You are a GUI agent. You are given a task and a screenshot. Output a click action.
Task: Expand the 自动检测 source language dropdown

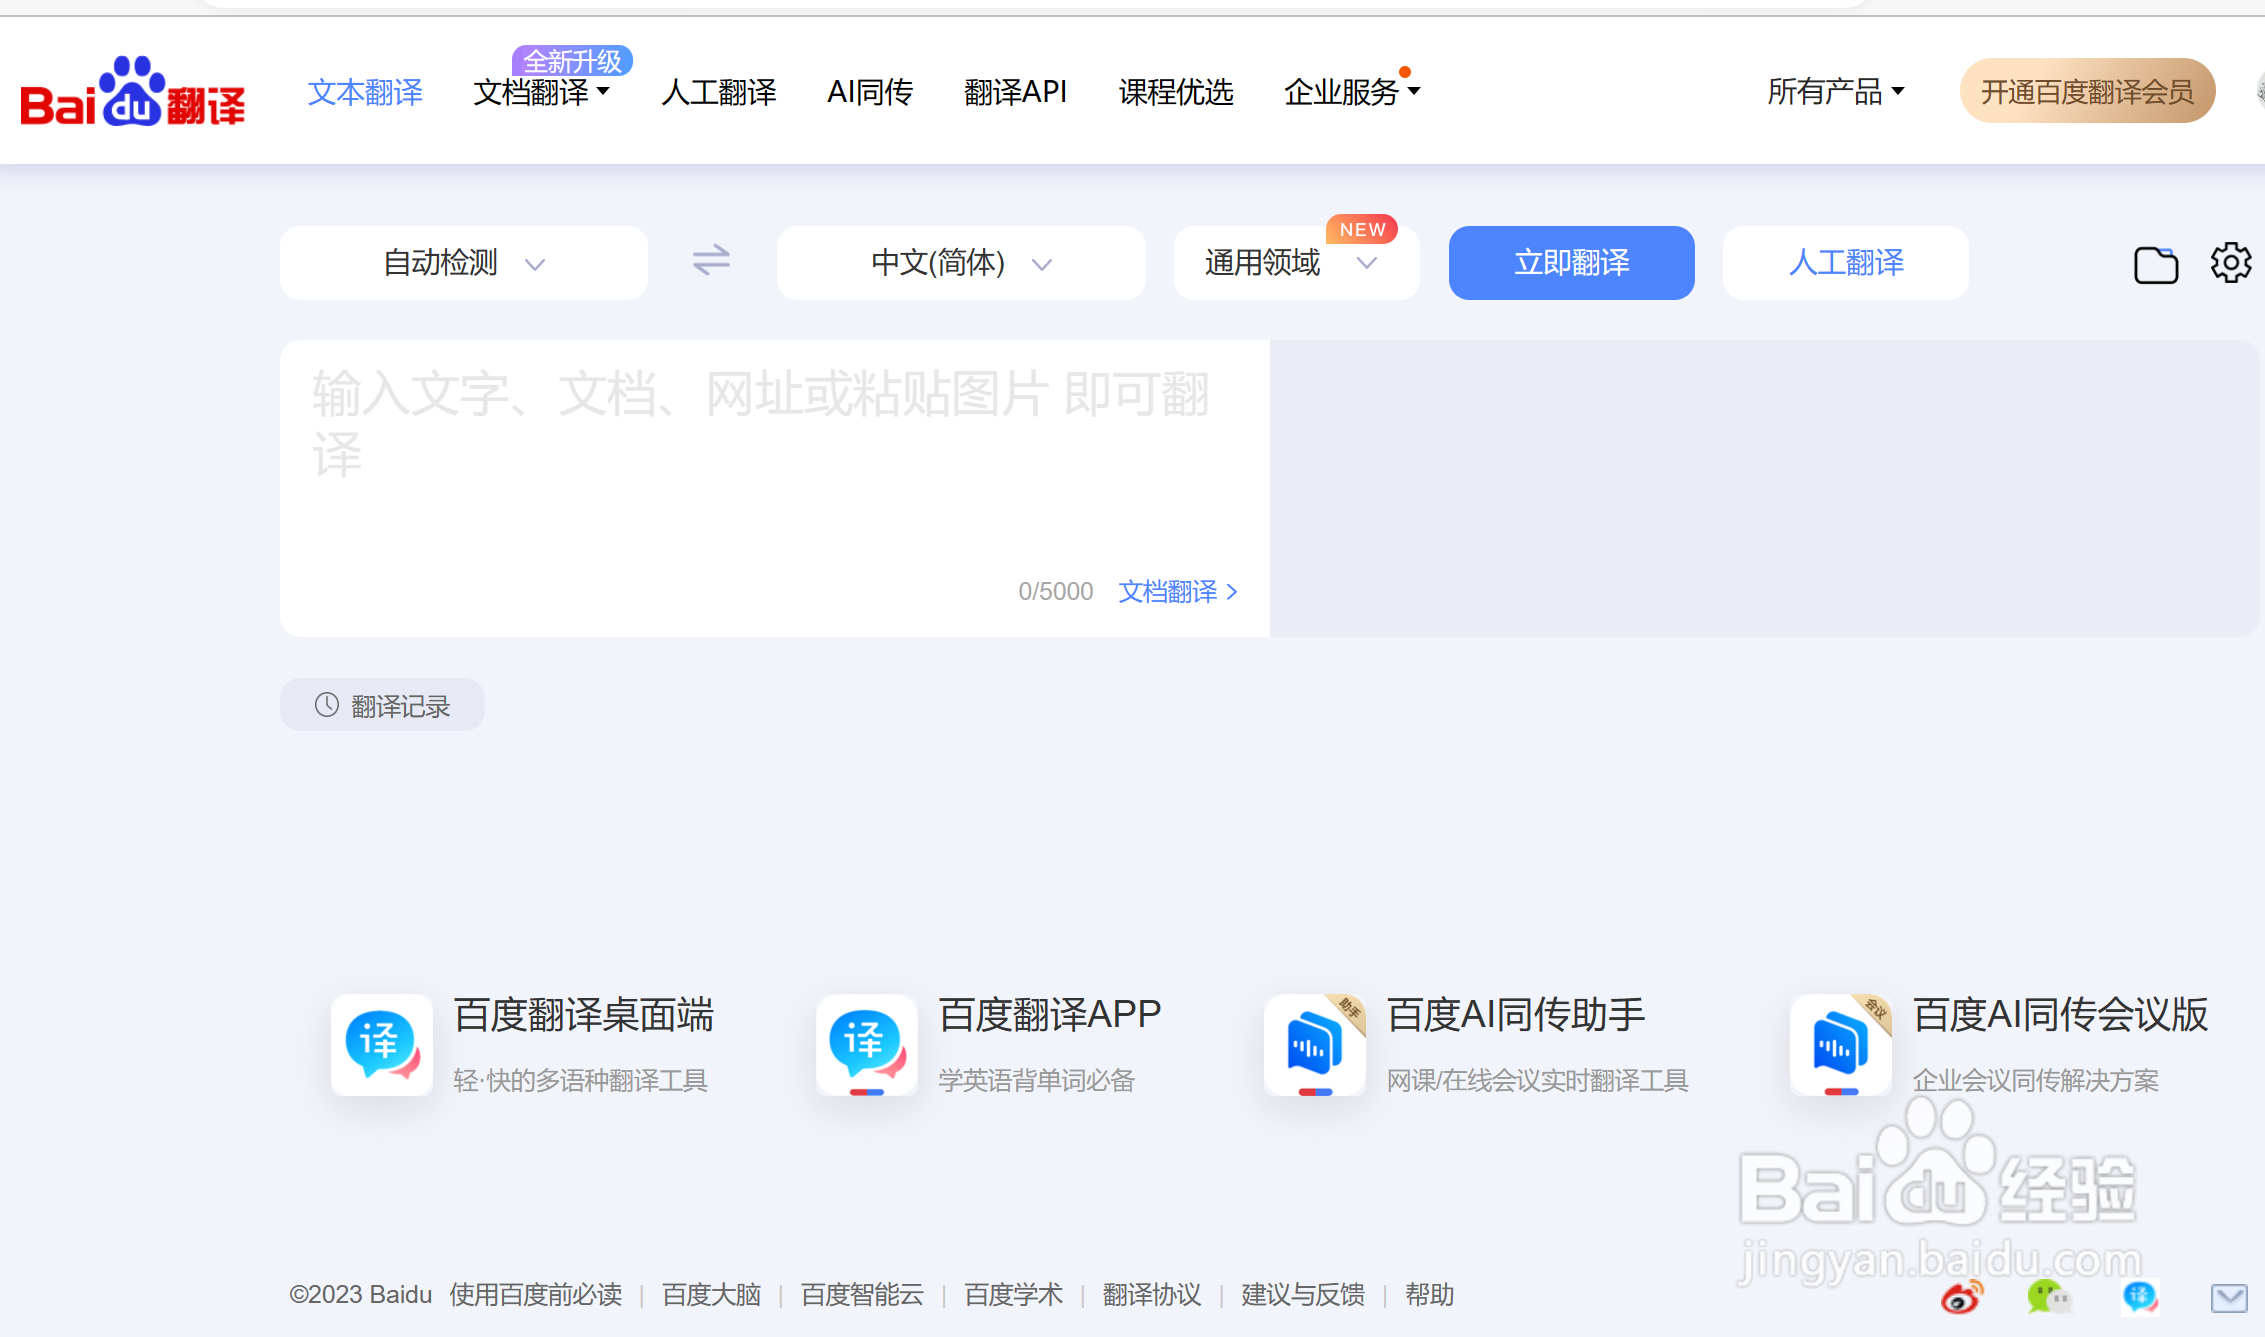click(x=463, y=263)
